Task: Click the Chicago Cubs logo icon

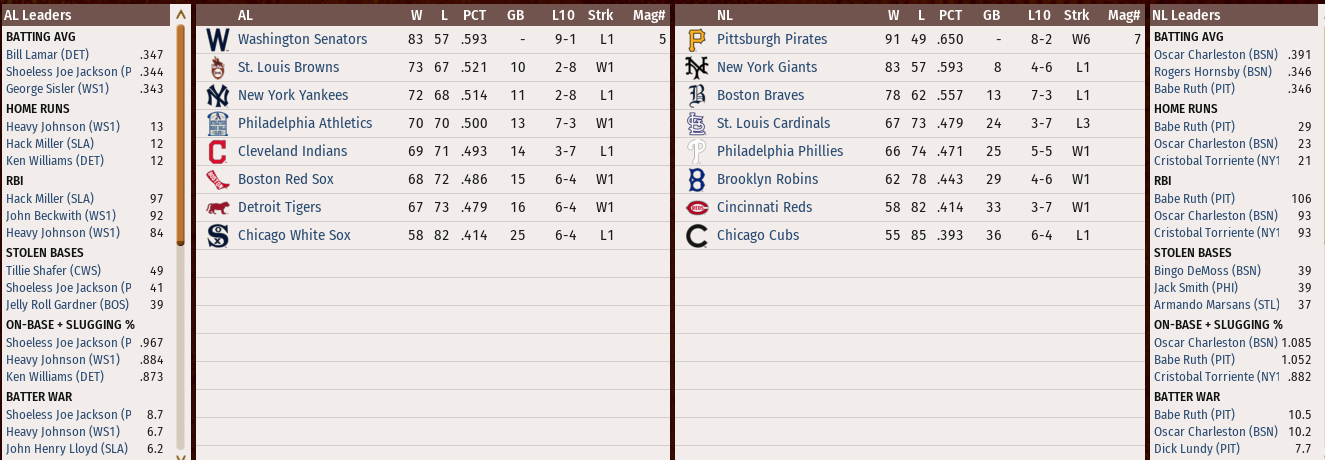Action: [697, 236]
